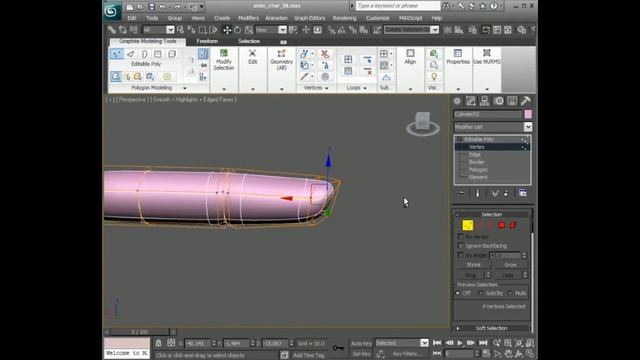This screenshot has height=360, width=640.
Task: Open the Hierarchy command panel tab
Action: (x=484, y=101)
